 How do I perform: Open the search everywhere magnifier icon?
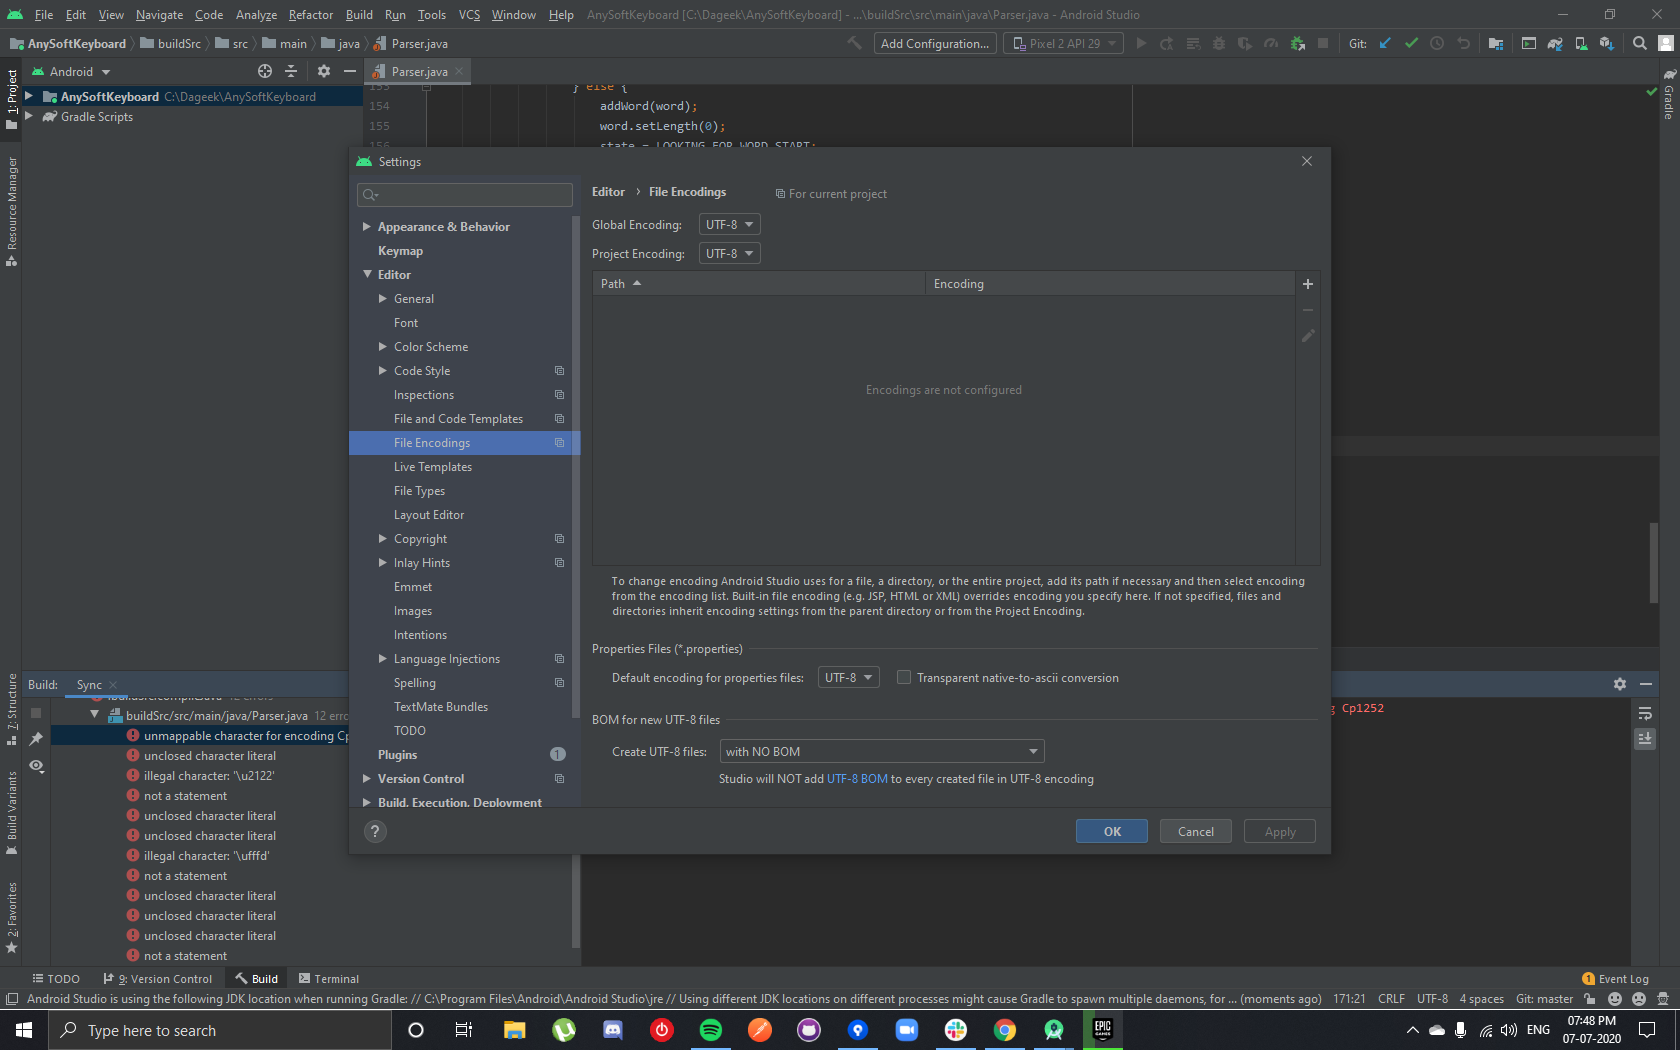(x=1640, y=43)
